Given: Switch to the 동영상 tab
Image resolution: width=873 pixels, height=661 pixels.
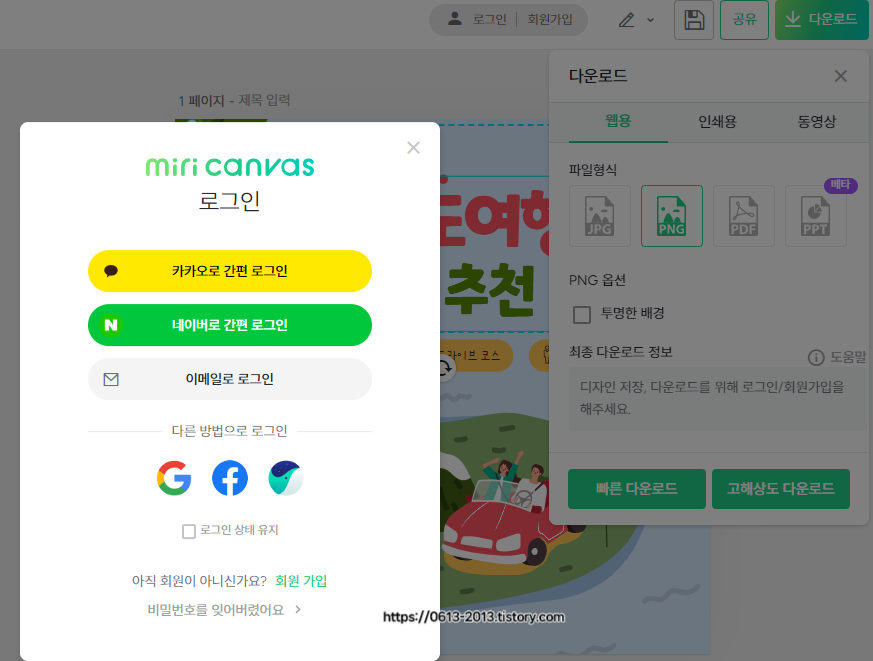Looking at the screenshot, I should coord(817,121).
